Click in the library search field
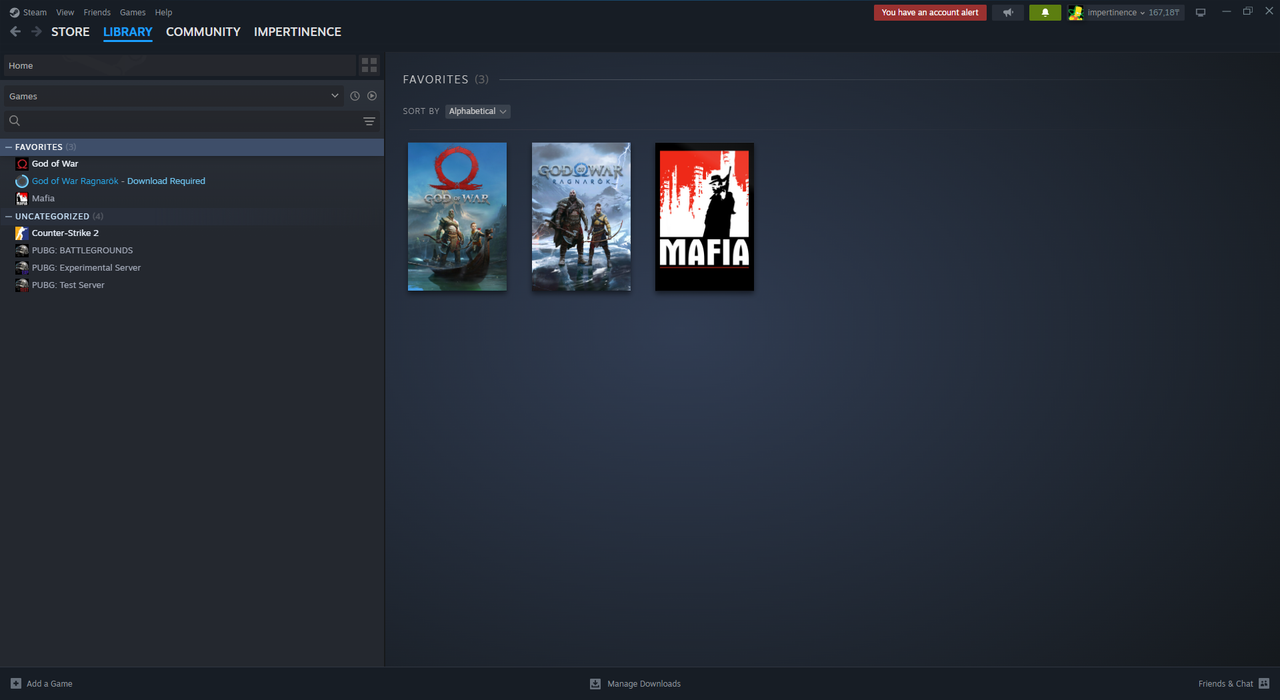The width and height of the screenshot is (1280, 700). pyautogui.click(x=190, y=121)
